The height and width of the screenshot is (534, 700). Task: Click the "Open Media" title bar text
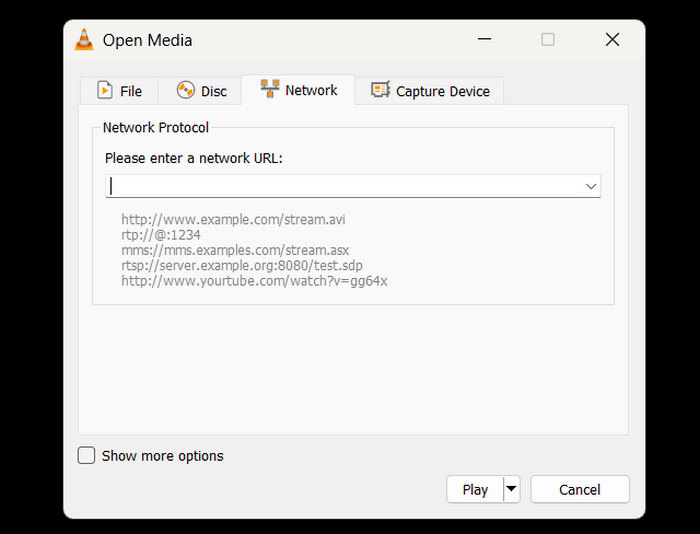(147, 40)
